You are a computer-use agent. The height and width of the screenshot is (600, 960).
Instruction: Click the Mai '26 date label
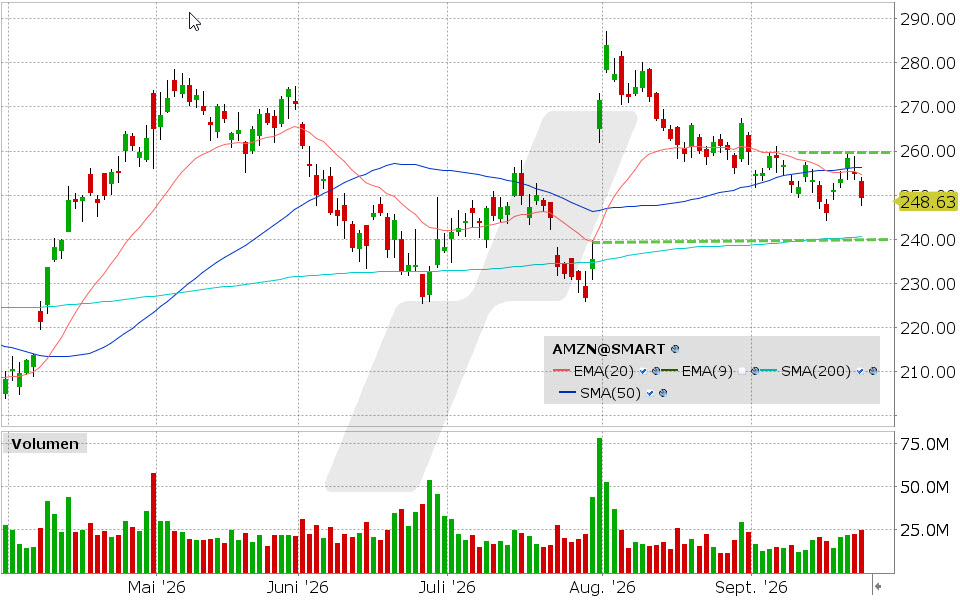coord(156,587)
